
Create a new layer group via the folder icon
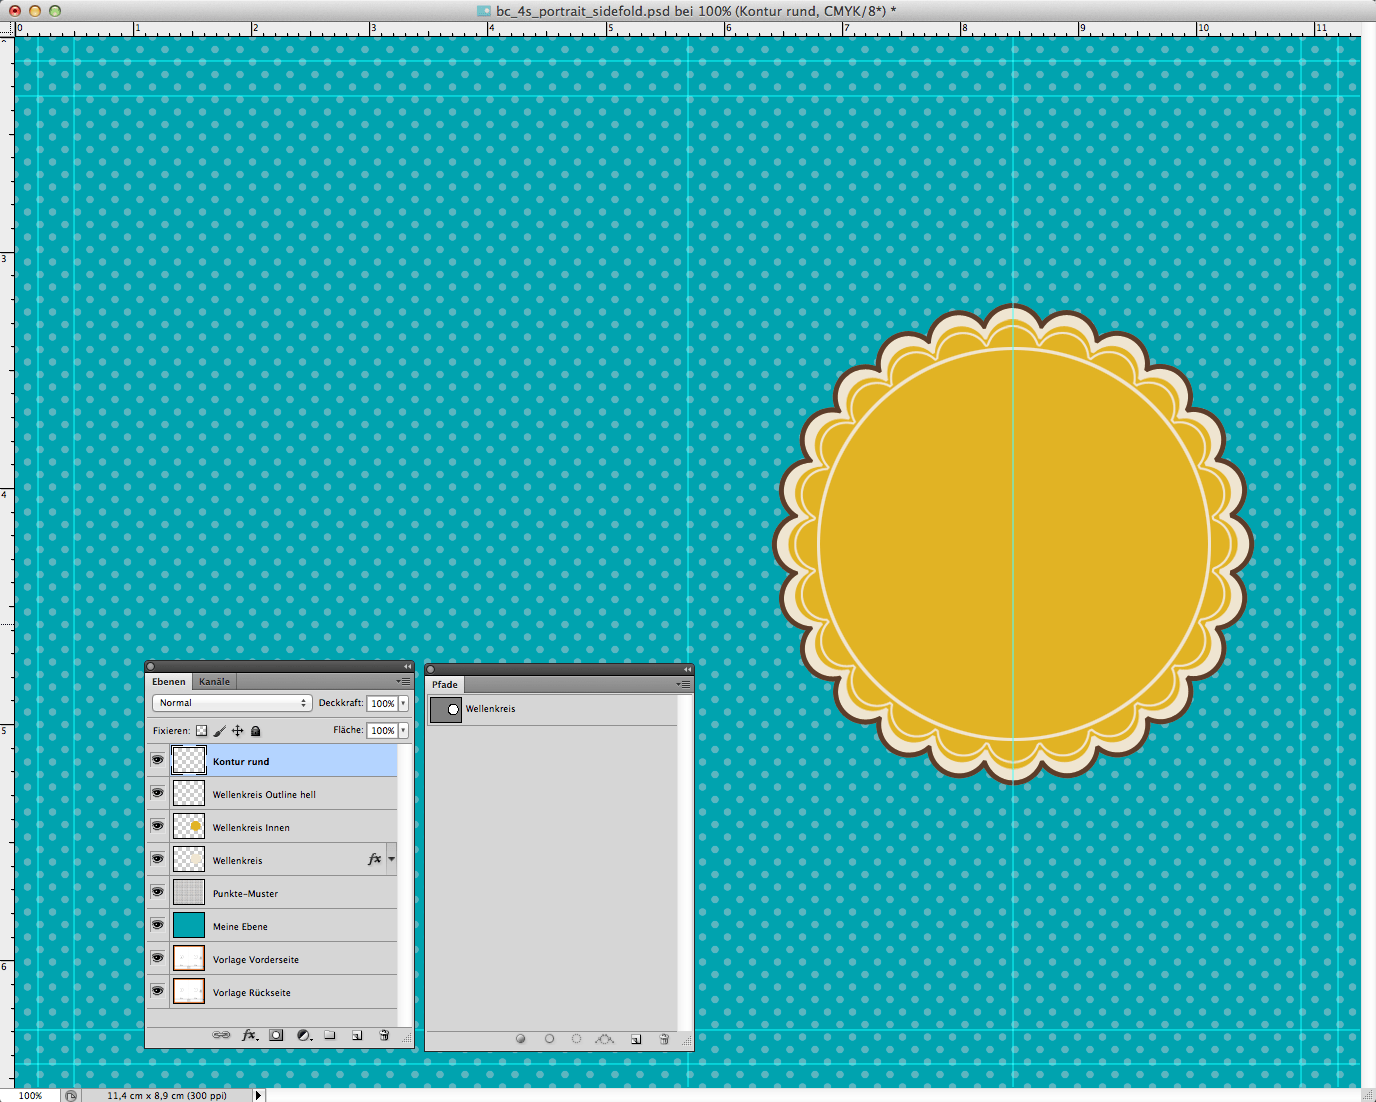[329, 1036]
